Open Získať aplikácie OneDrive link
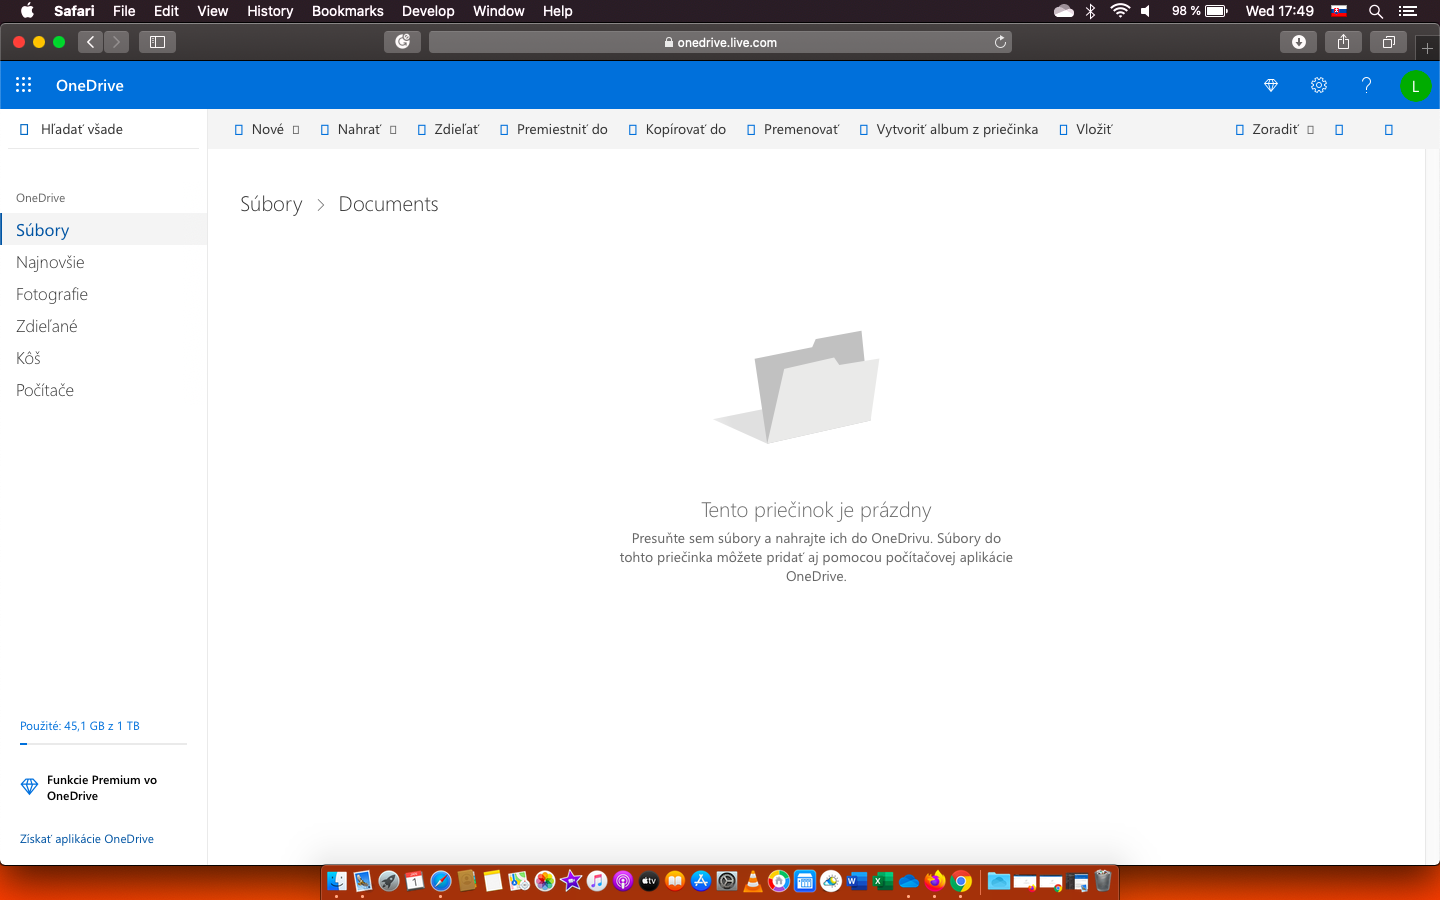Viewport: 1440px width, 900px height. pos(87,839)
